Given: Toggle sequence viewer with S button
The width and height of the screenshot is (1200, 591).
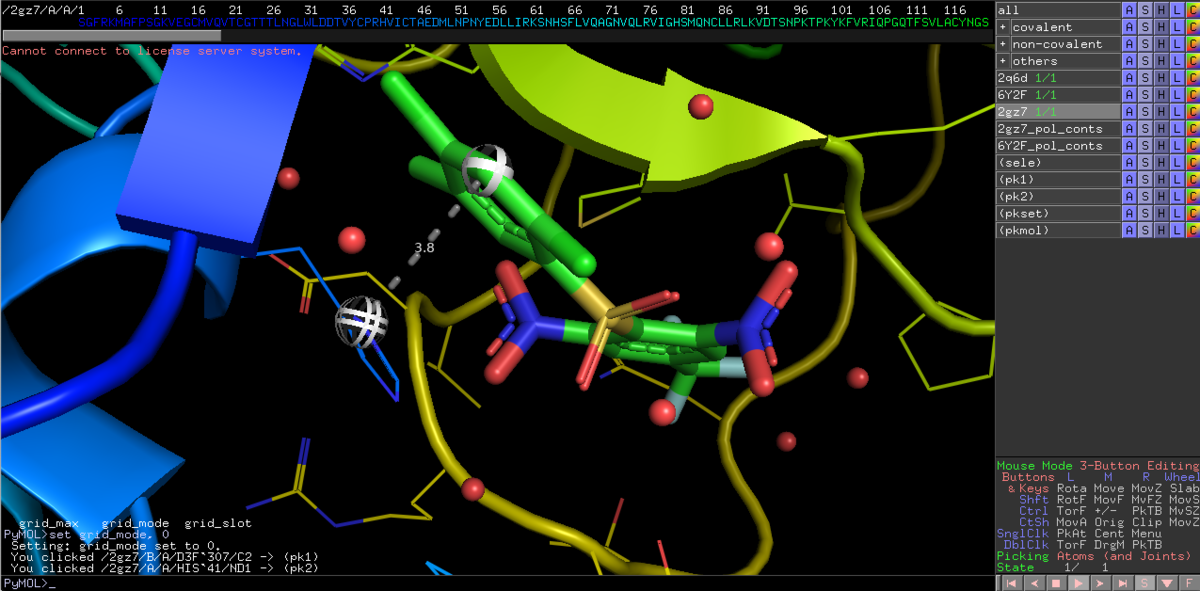Looking at the screenshot, I should pyautogui.click(x=1144, y=582).
